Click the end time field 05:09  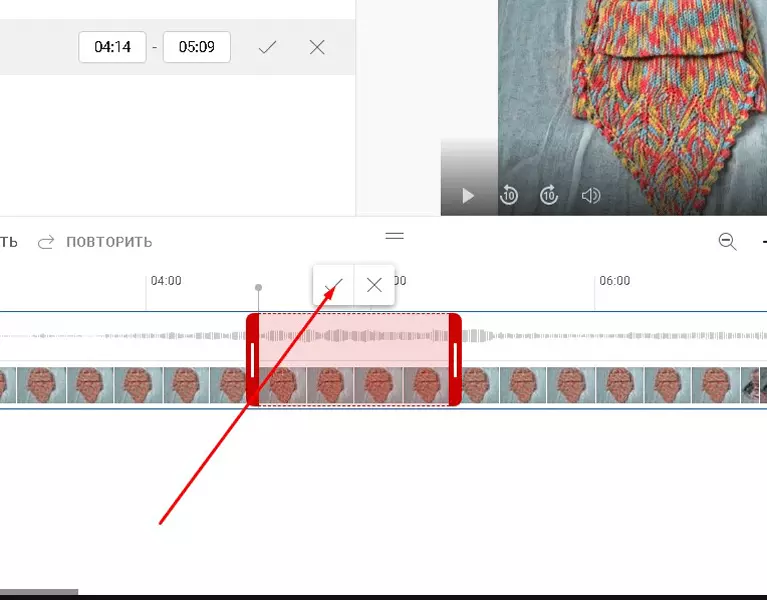[x=197, y=47]
